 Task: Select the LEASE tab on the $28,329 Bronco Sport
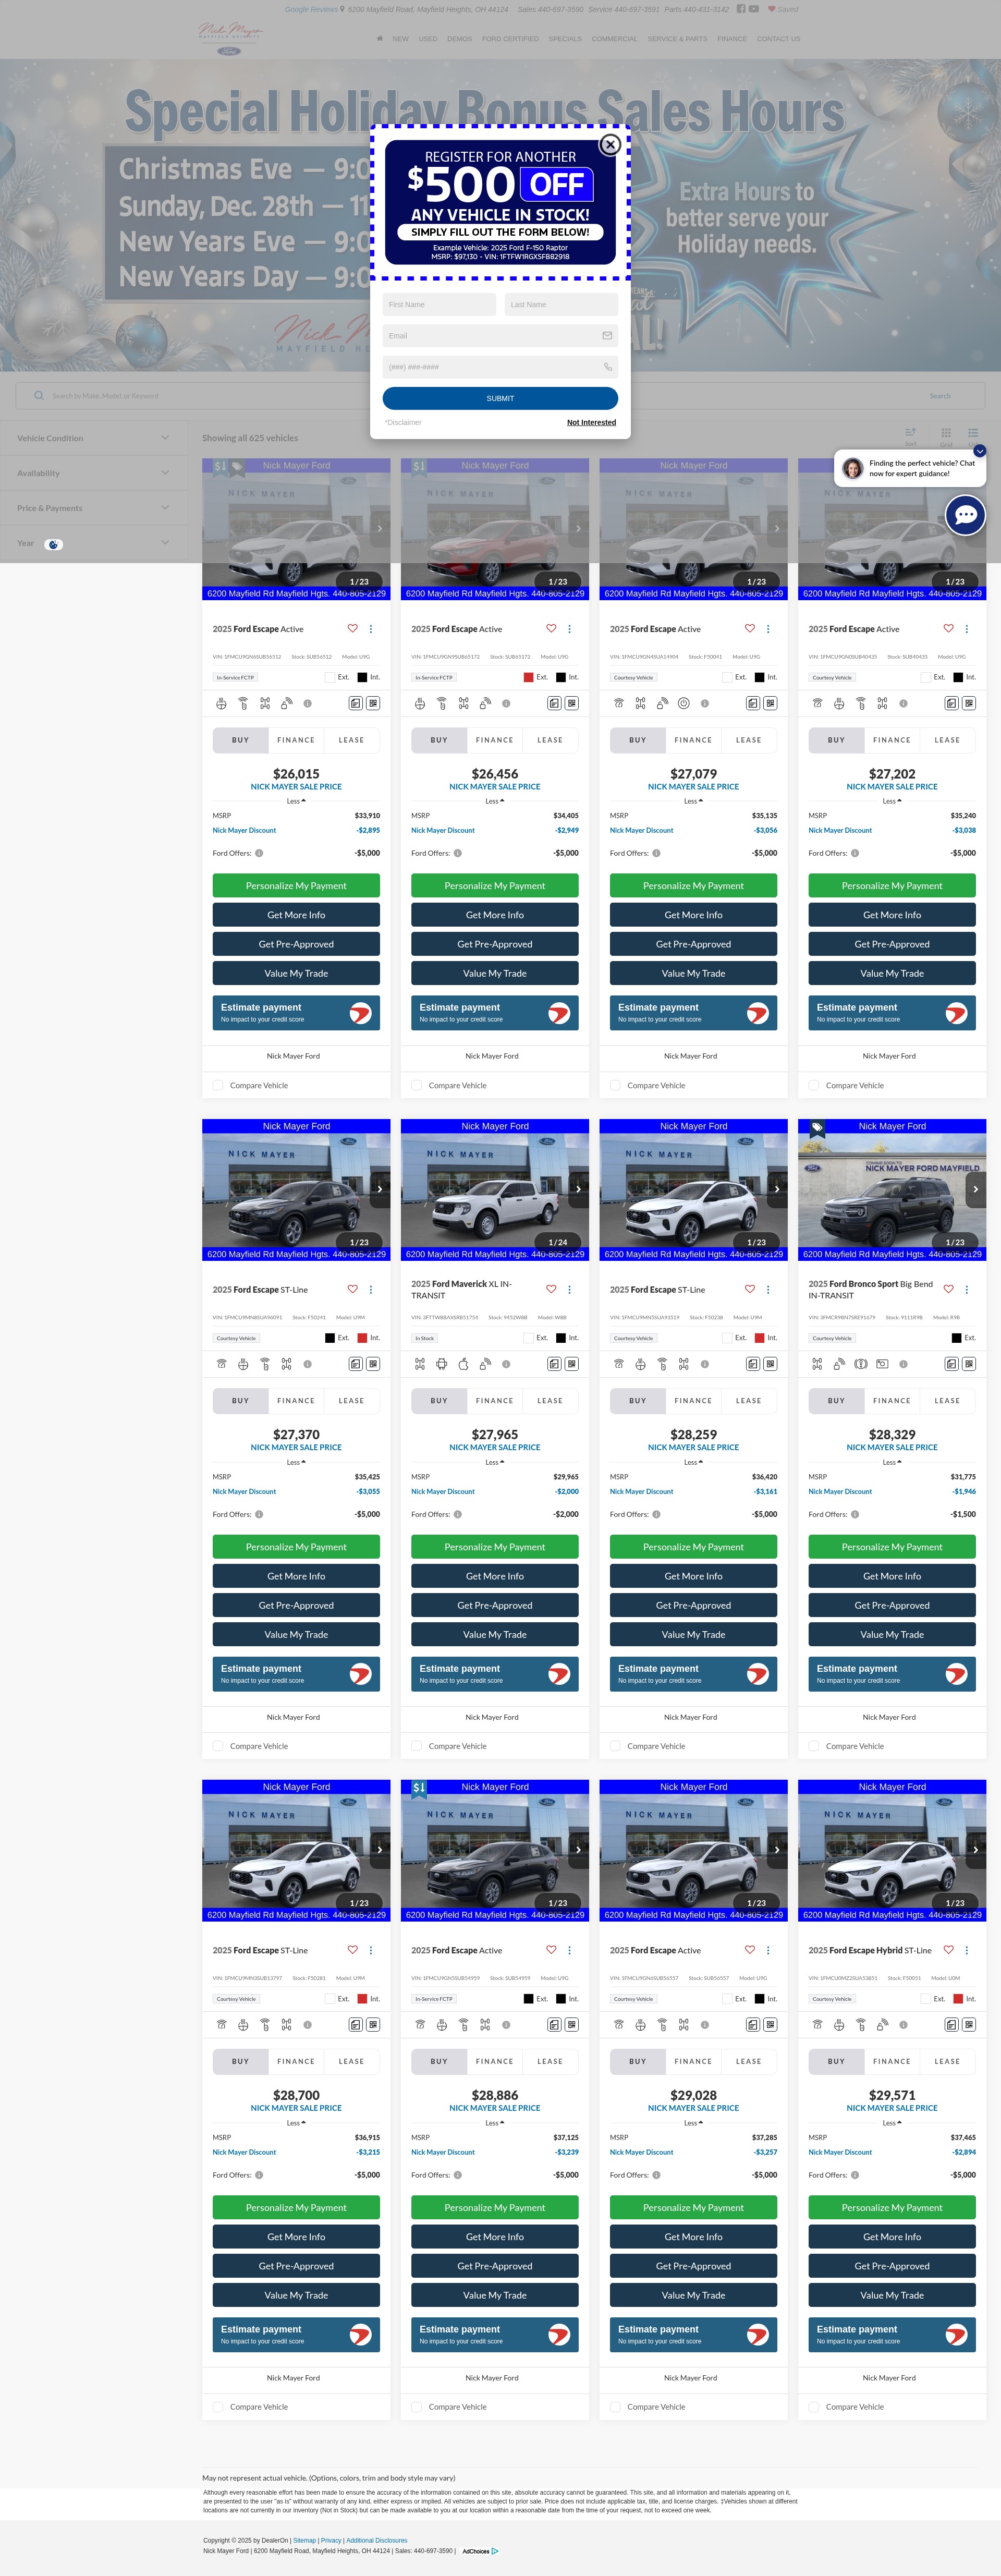tap(947, 1401)
